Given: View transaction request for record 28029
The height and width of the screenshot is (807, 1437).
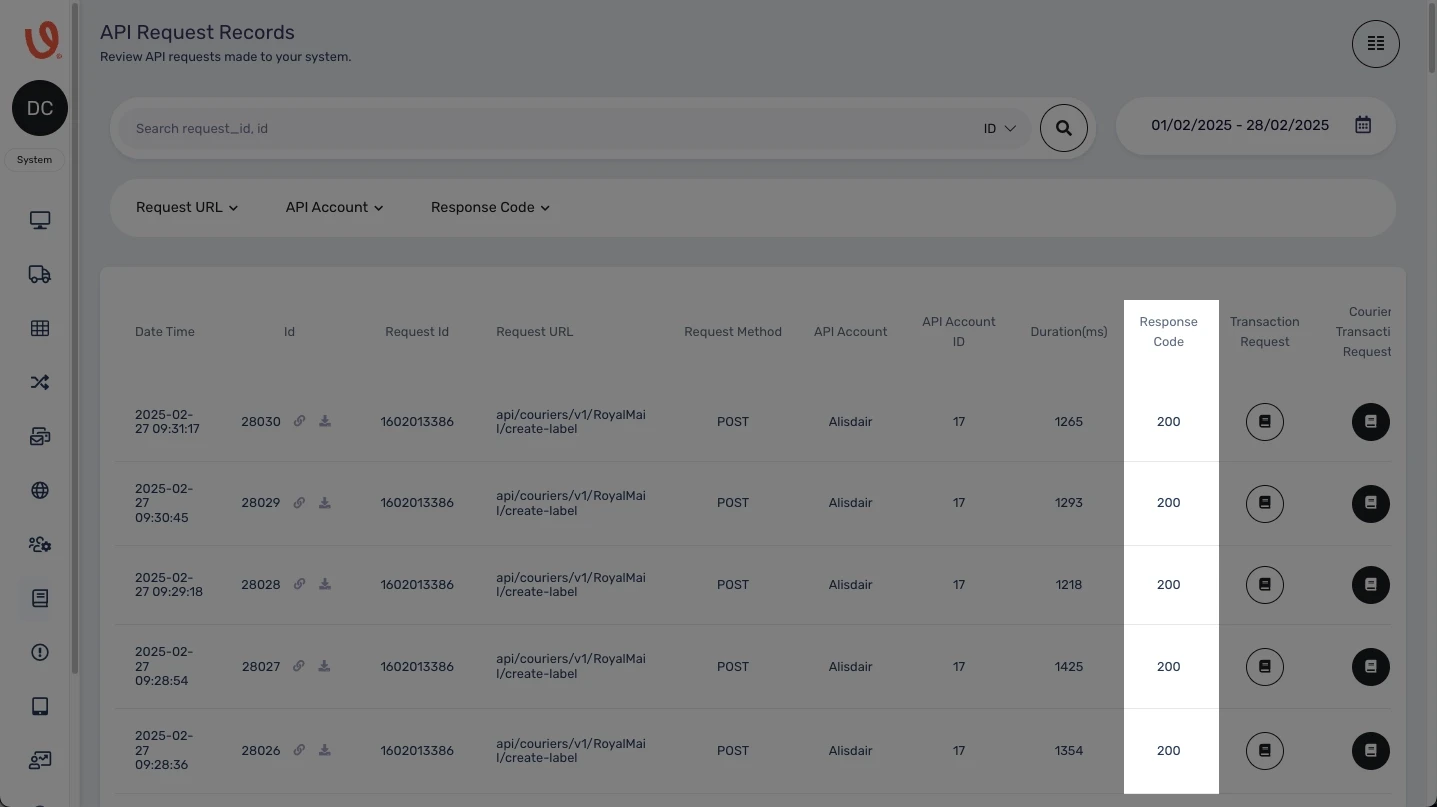Looking at the screenshot, I should click(x=1265, y=503).
